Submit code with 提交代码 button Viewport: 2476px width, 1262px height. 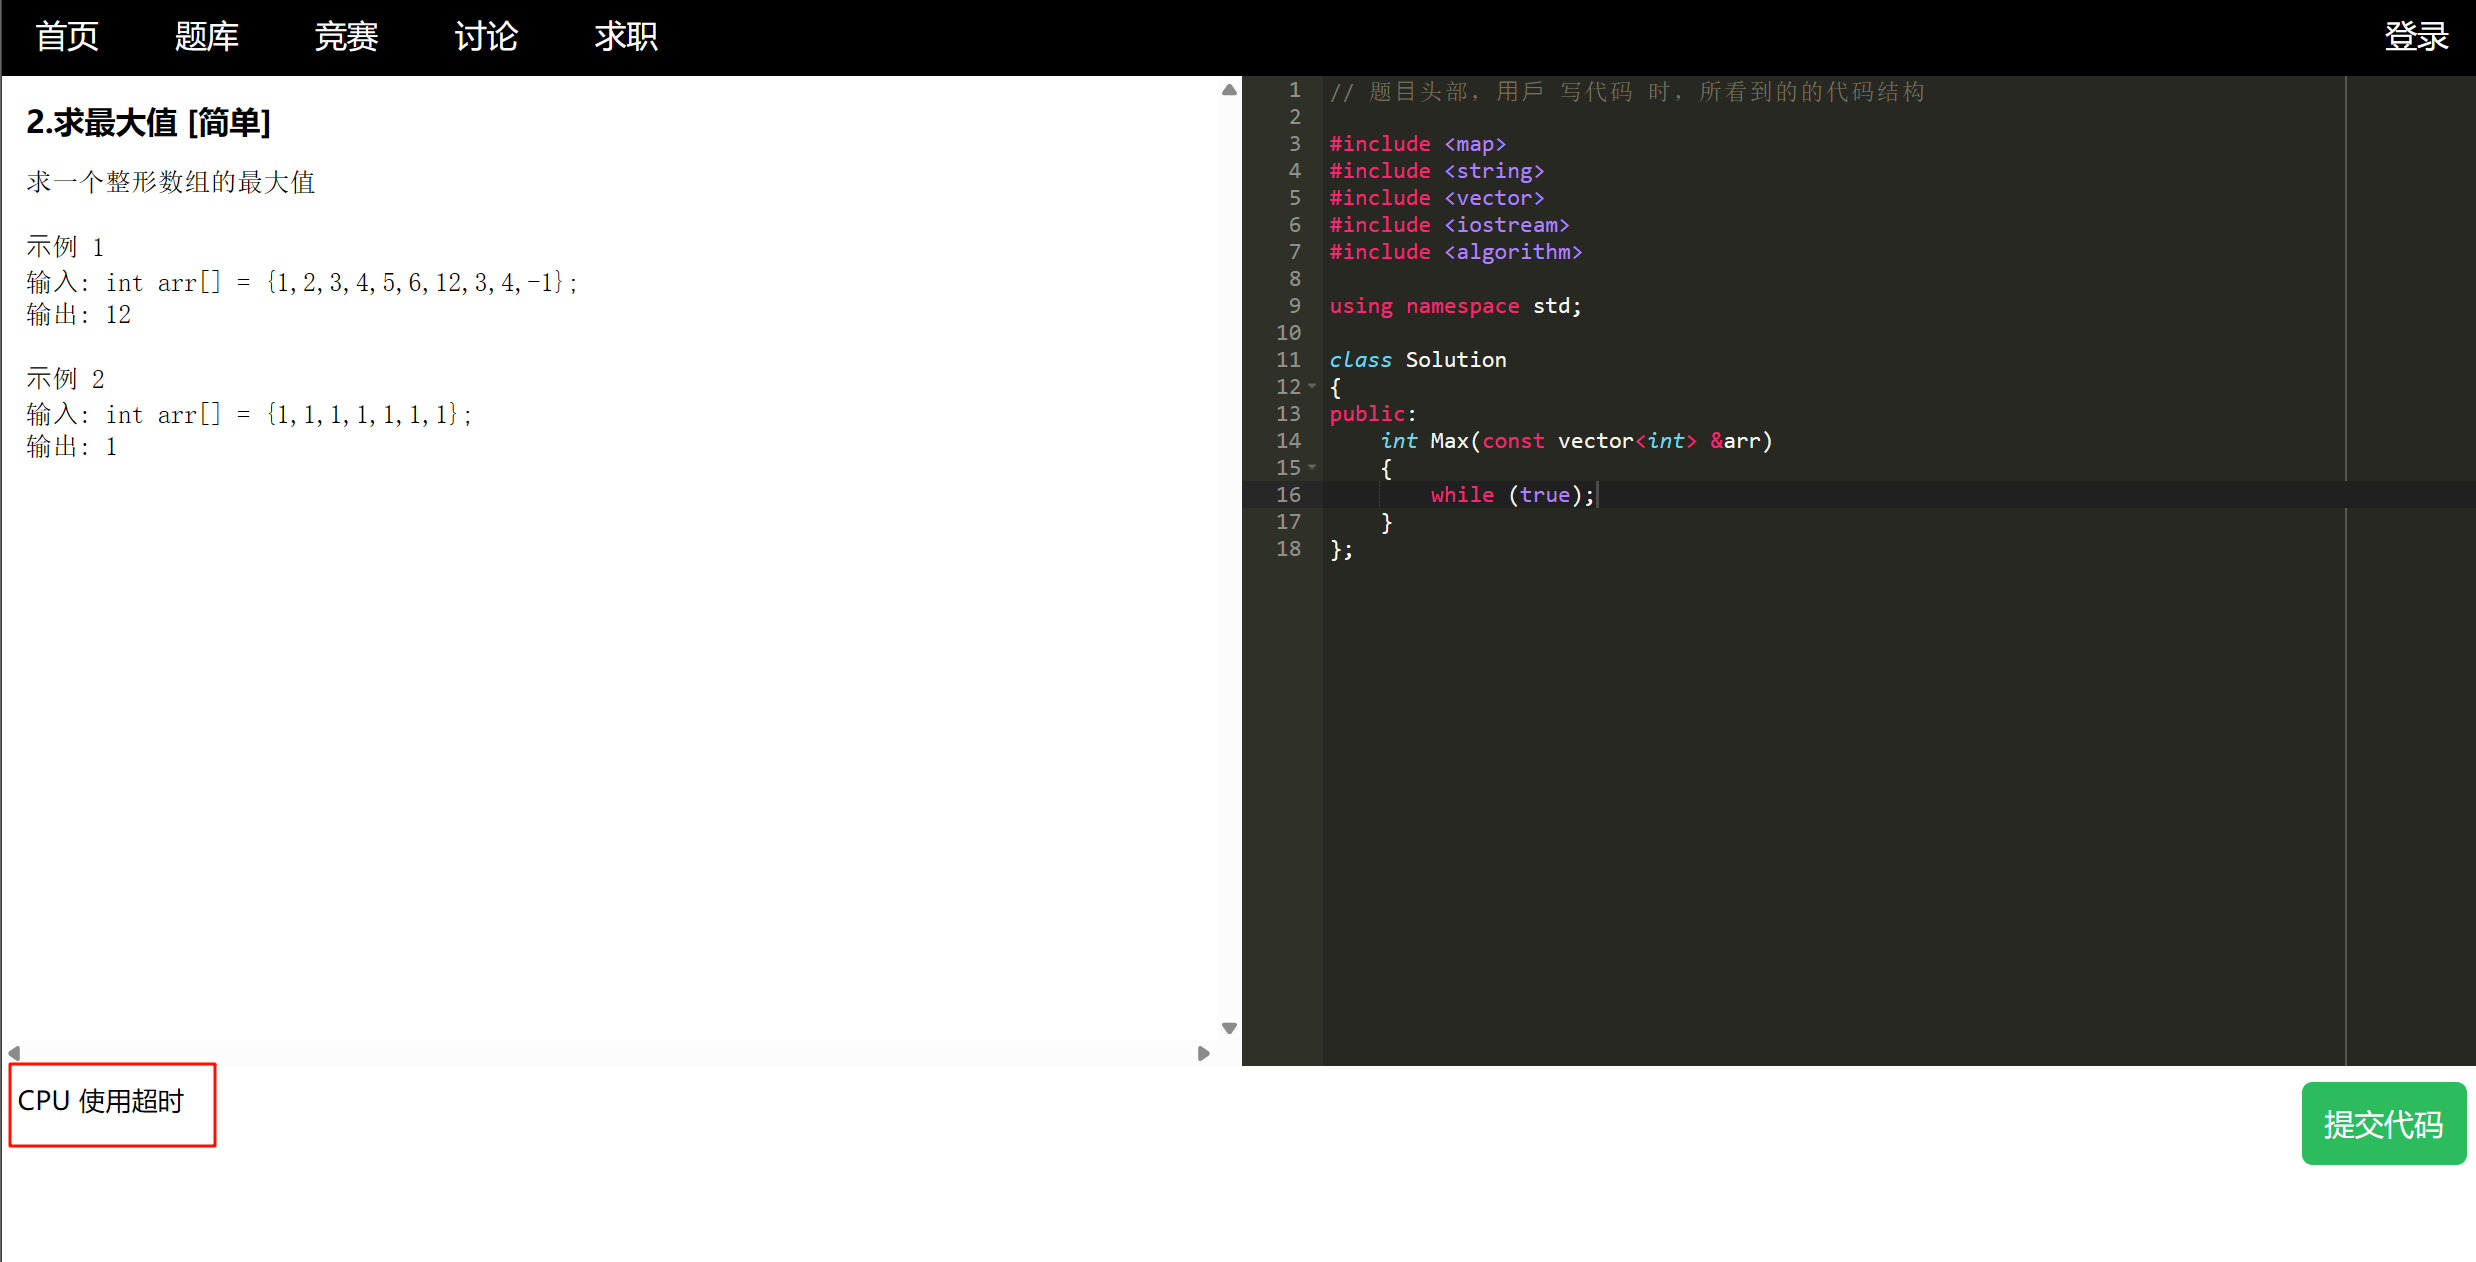[2384, 1123]
